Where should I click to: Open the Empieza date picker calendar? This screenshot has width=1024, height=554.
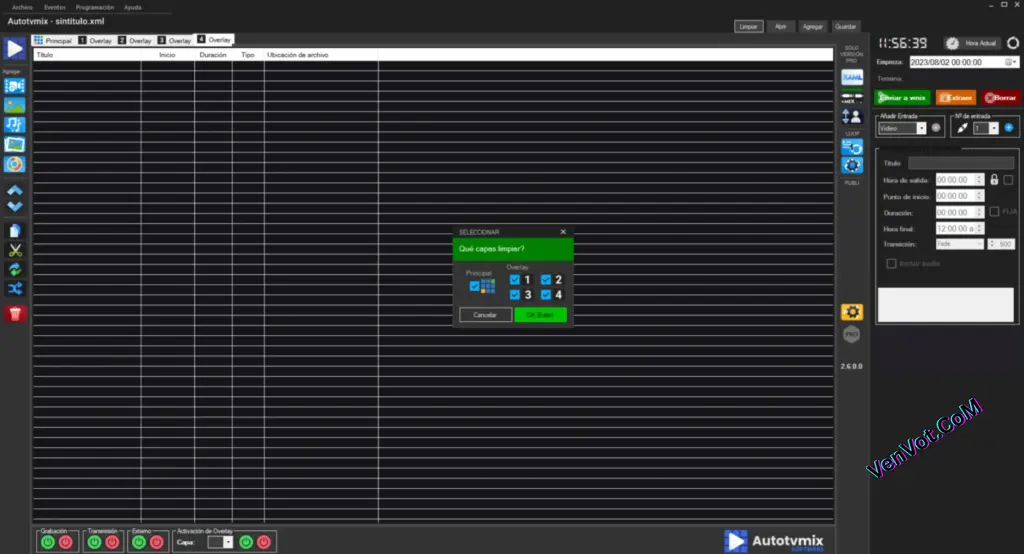(1010, 62)
